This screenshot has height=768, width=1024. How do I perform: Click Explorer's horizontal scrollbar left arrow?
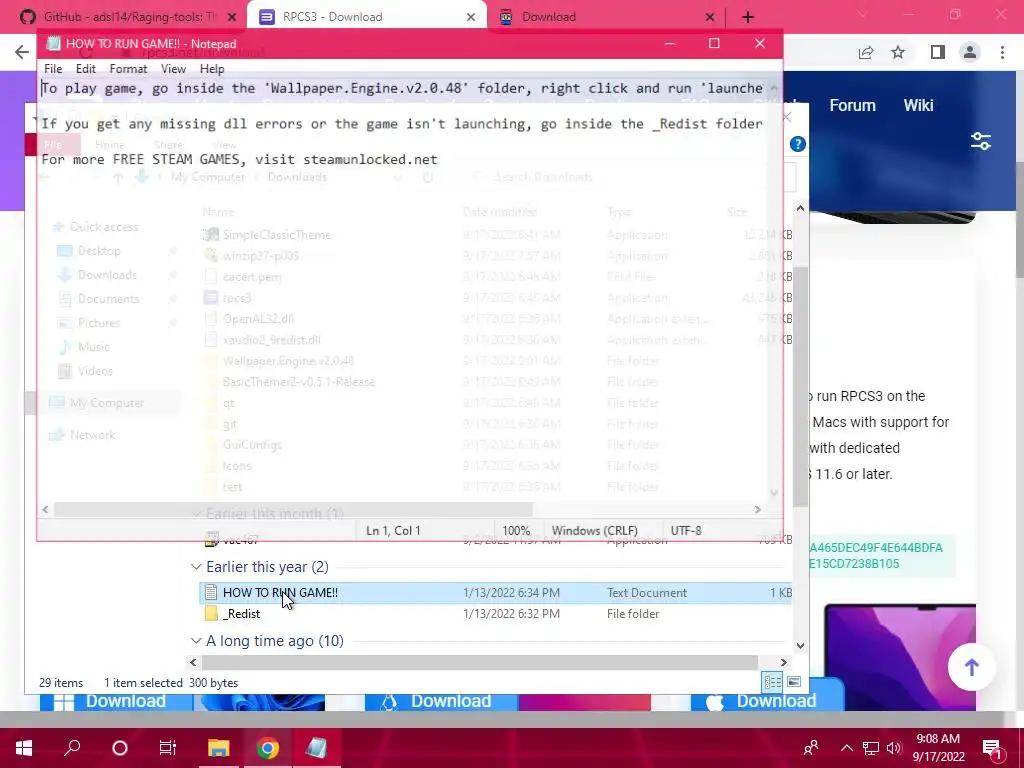(193, 662)
